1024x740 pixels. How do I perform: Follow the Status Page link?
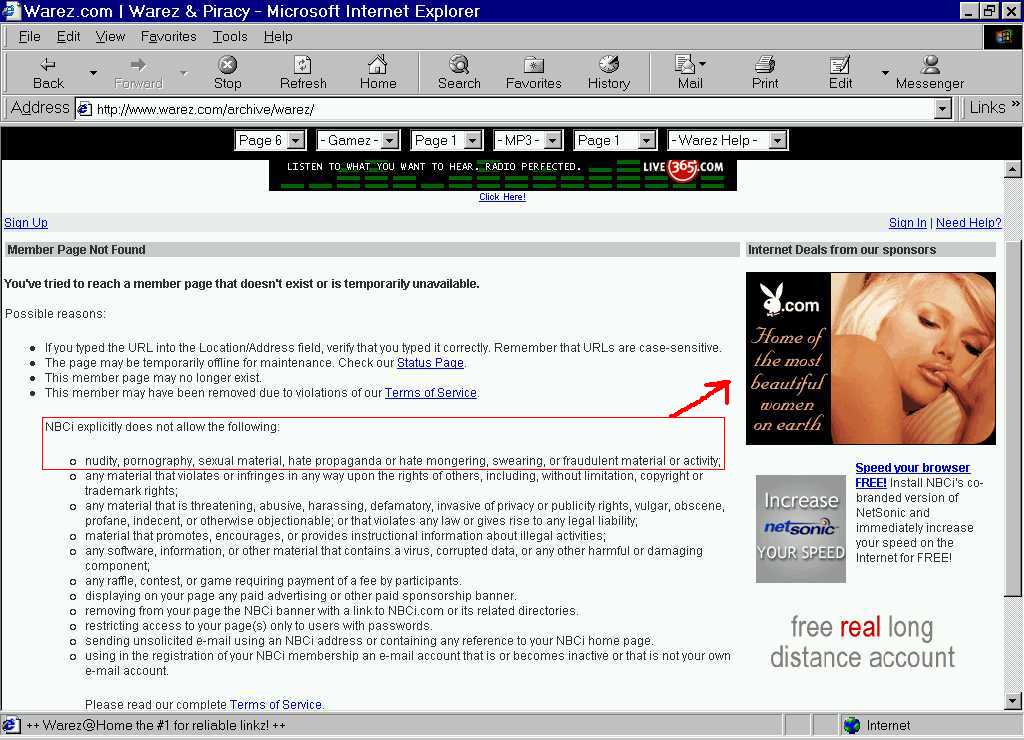(430, 363)
